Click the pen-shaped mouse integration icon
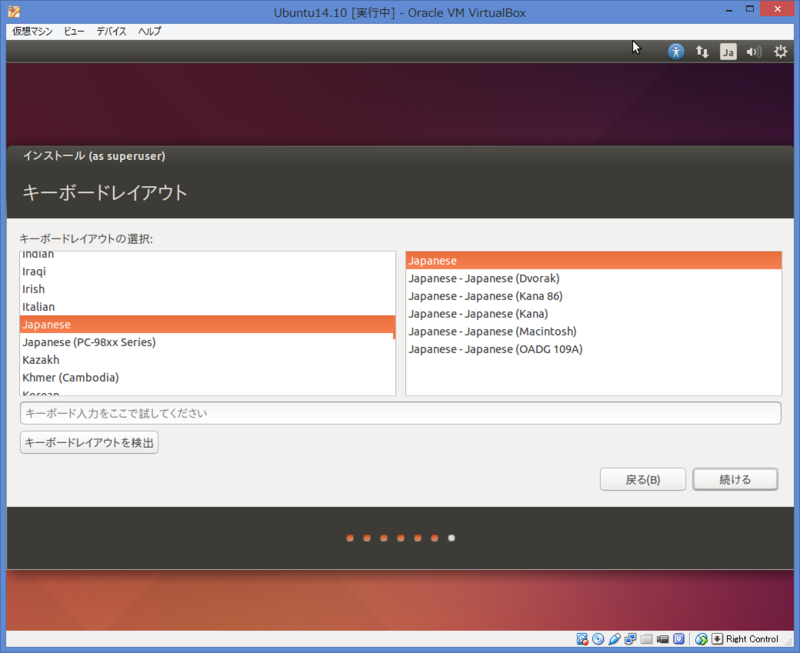This screenshot has height=653, width=800. pyautogui.click(x=616, y=639)
